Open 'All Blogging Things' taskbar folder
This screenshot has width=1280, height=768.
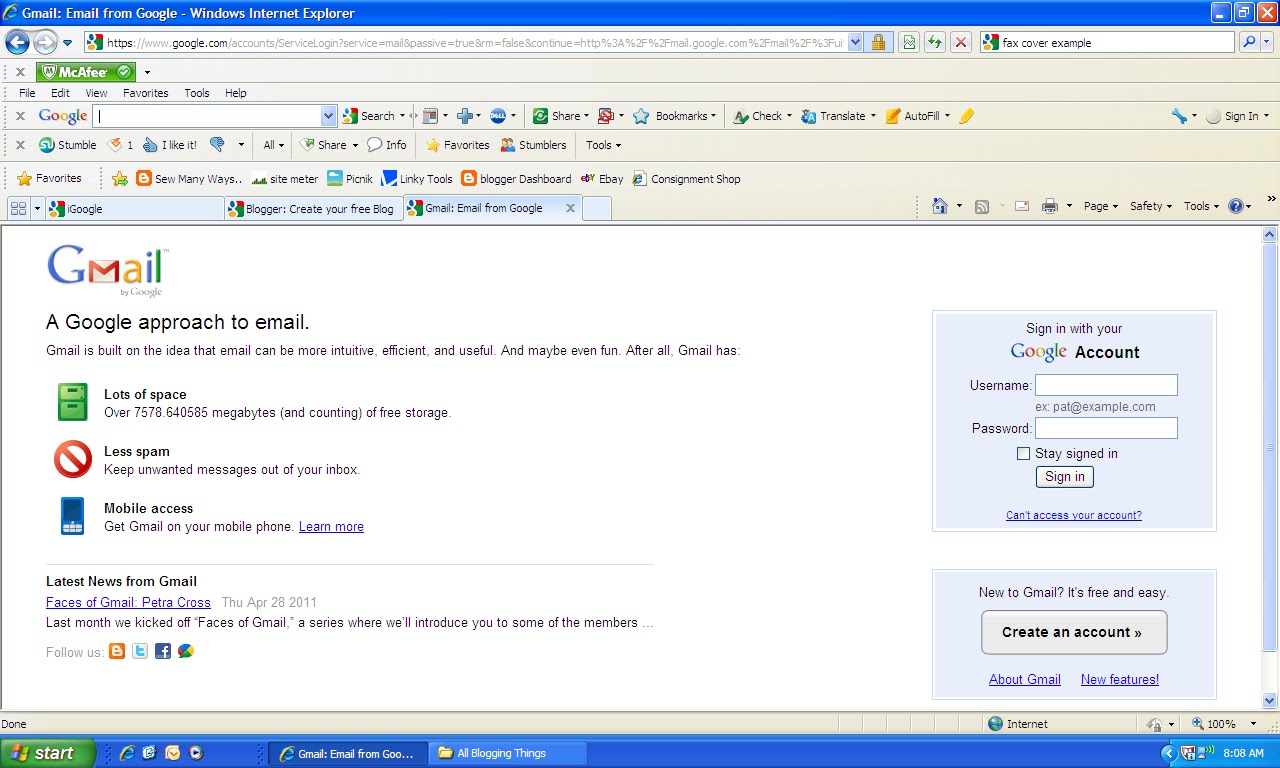tap(508, 753)
